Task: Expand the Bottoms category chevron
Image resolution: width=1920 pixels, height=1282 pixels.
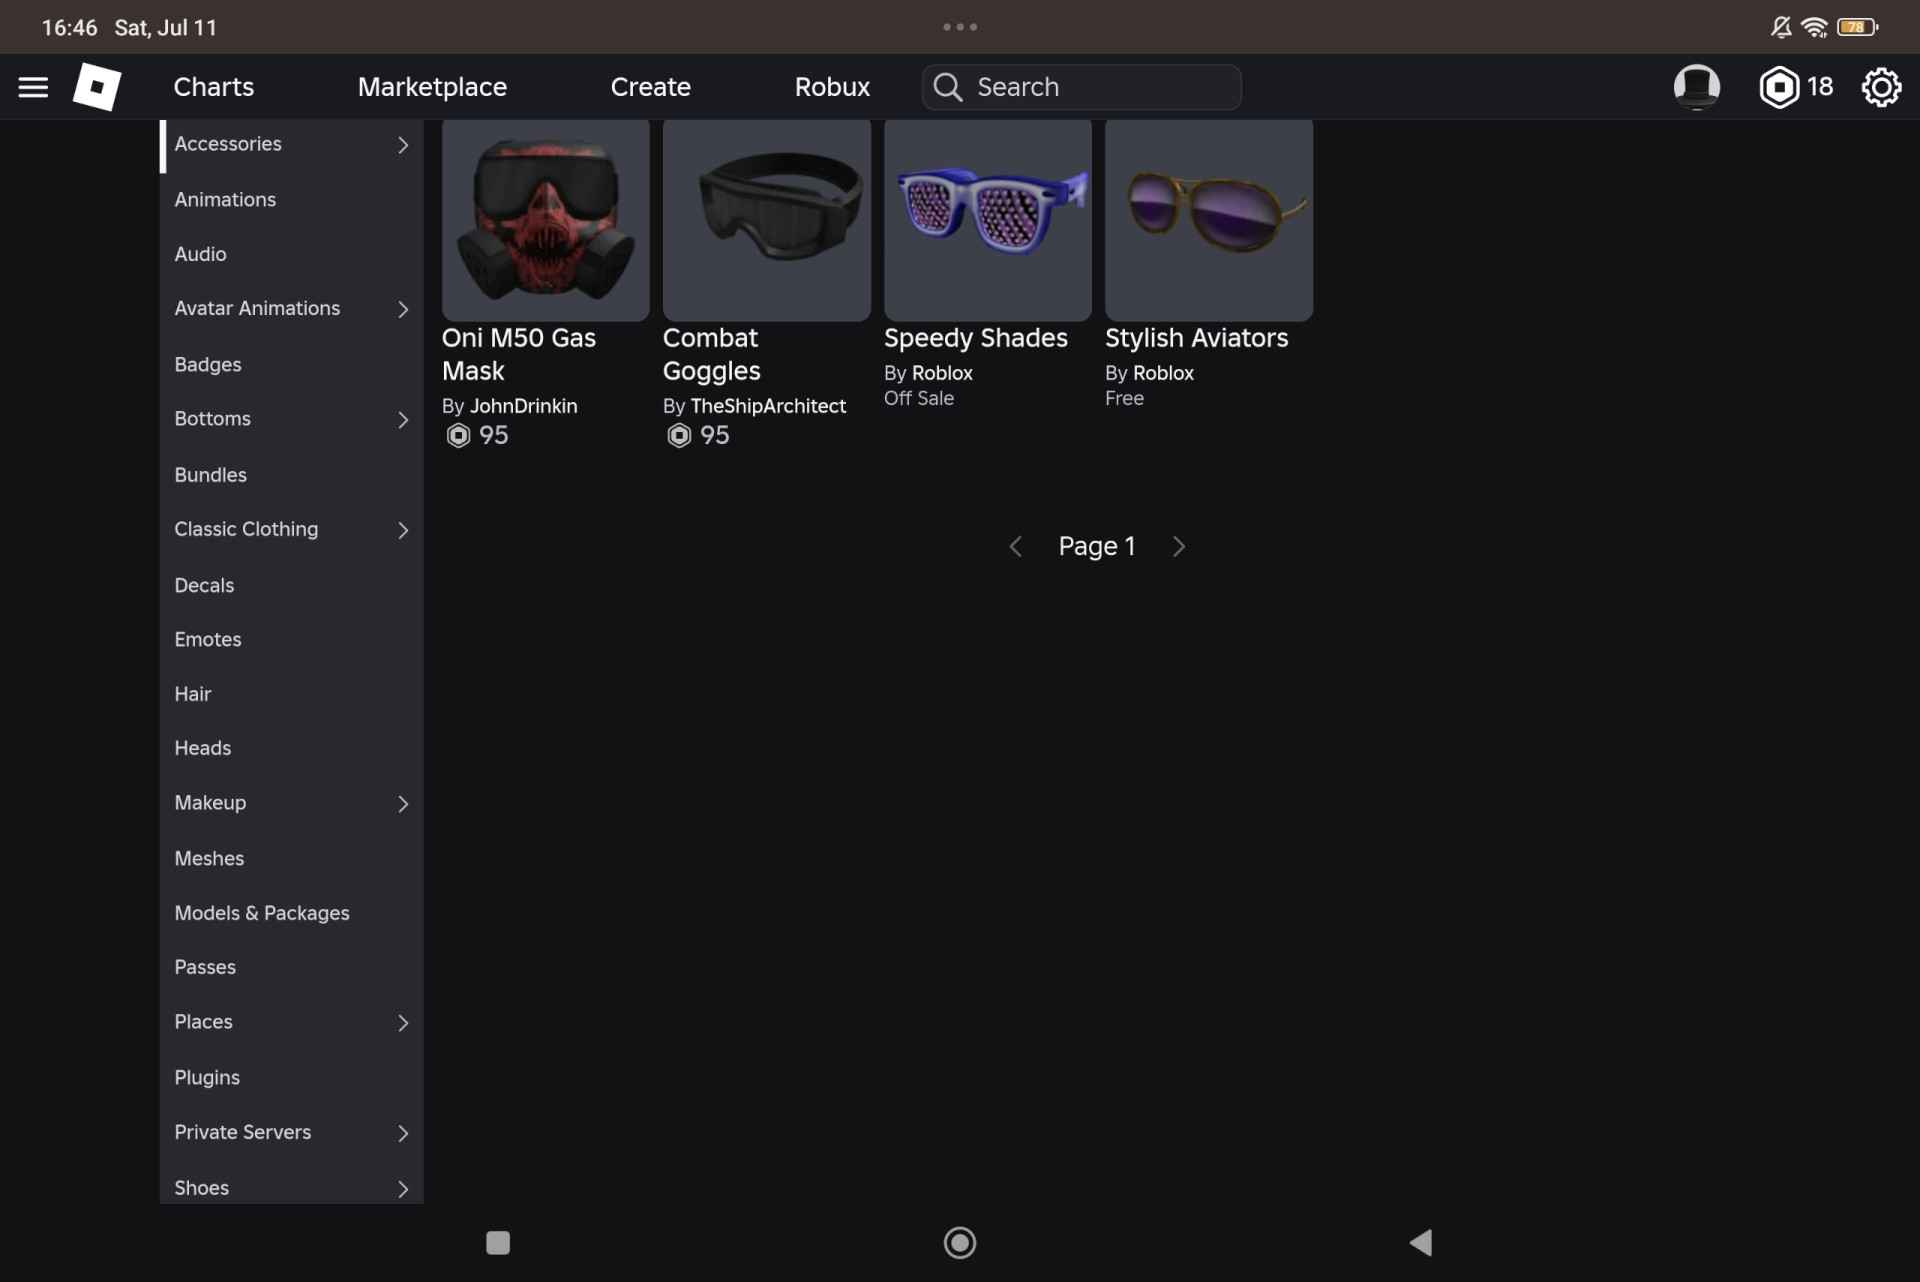Action: [x=403, y=420]
